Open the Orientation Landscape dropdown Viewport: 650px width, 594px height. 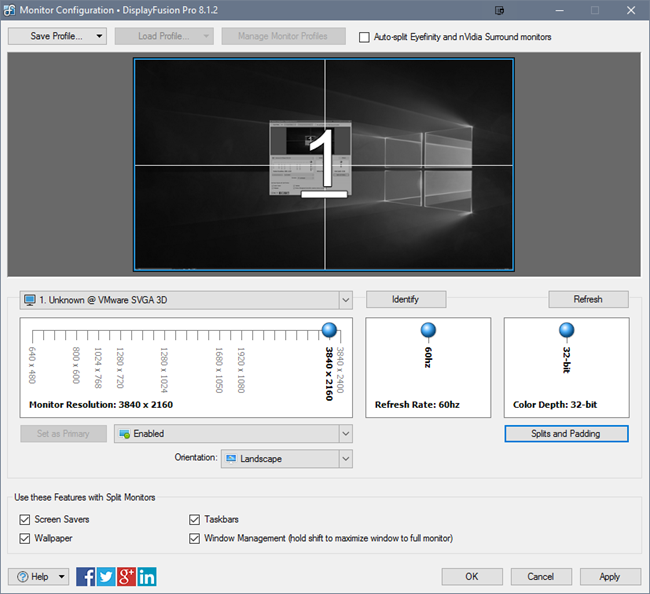(x=346, y=459)
